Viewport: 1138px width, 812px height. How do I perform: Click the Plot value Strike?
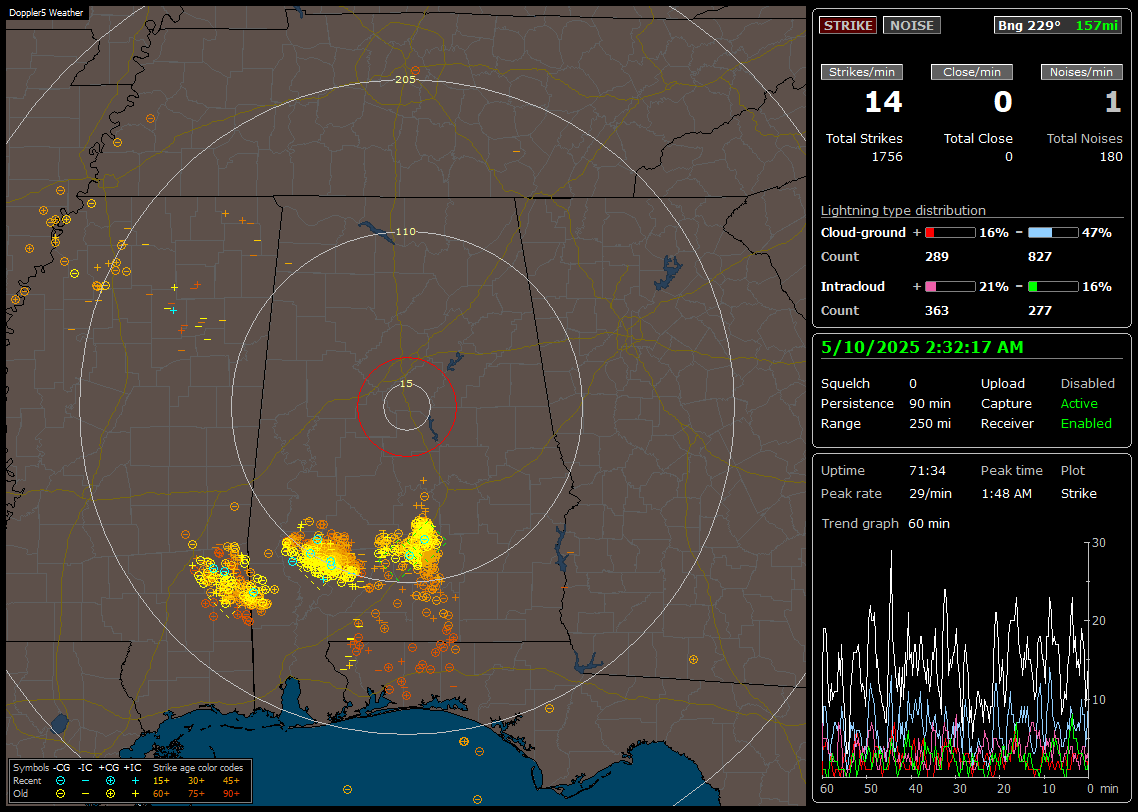click(x=1078, y=493)
